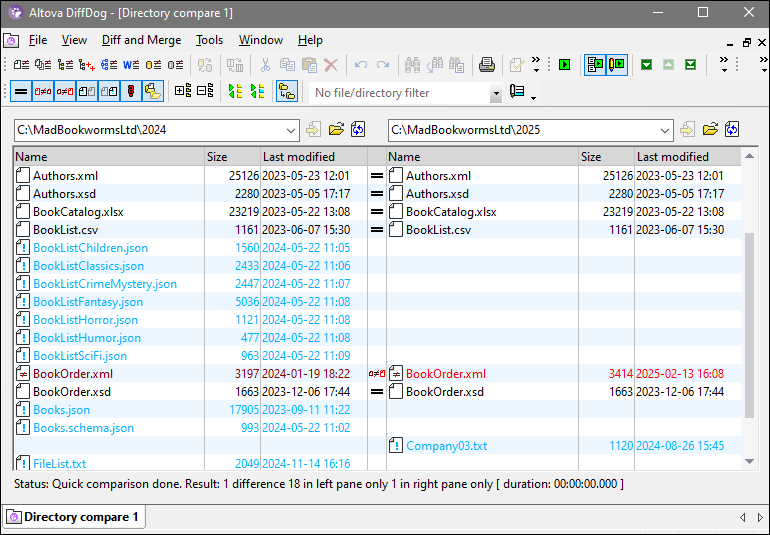Screen dimensions: 770x535
Task: Open the Diff and Merge menu
Action: (x=141, y=40)
